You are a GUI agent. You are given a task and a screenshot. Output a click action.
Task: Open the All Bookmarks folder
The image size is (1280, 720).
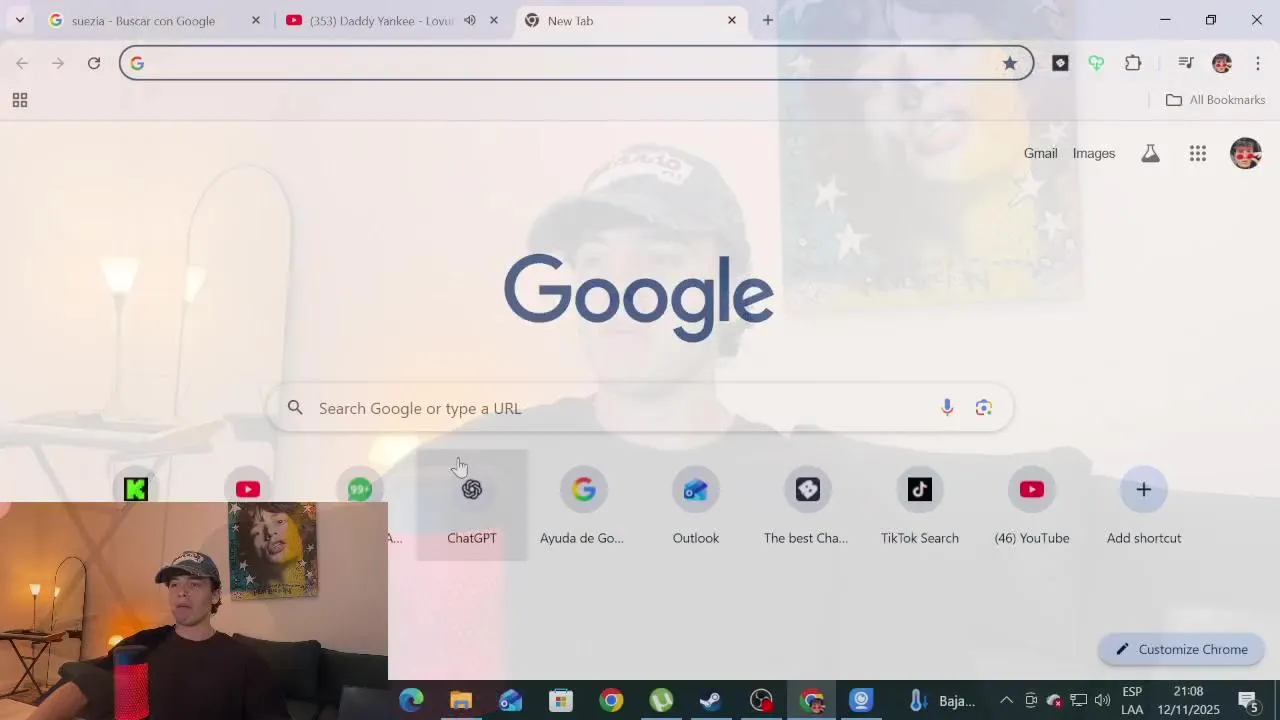point(1215,100)
